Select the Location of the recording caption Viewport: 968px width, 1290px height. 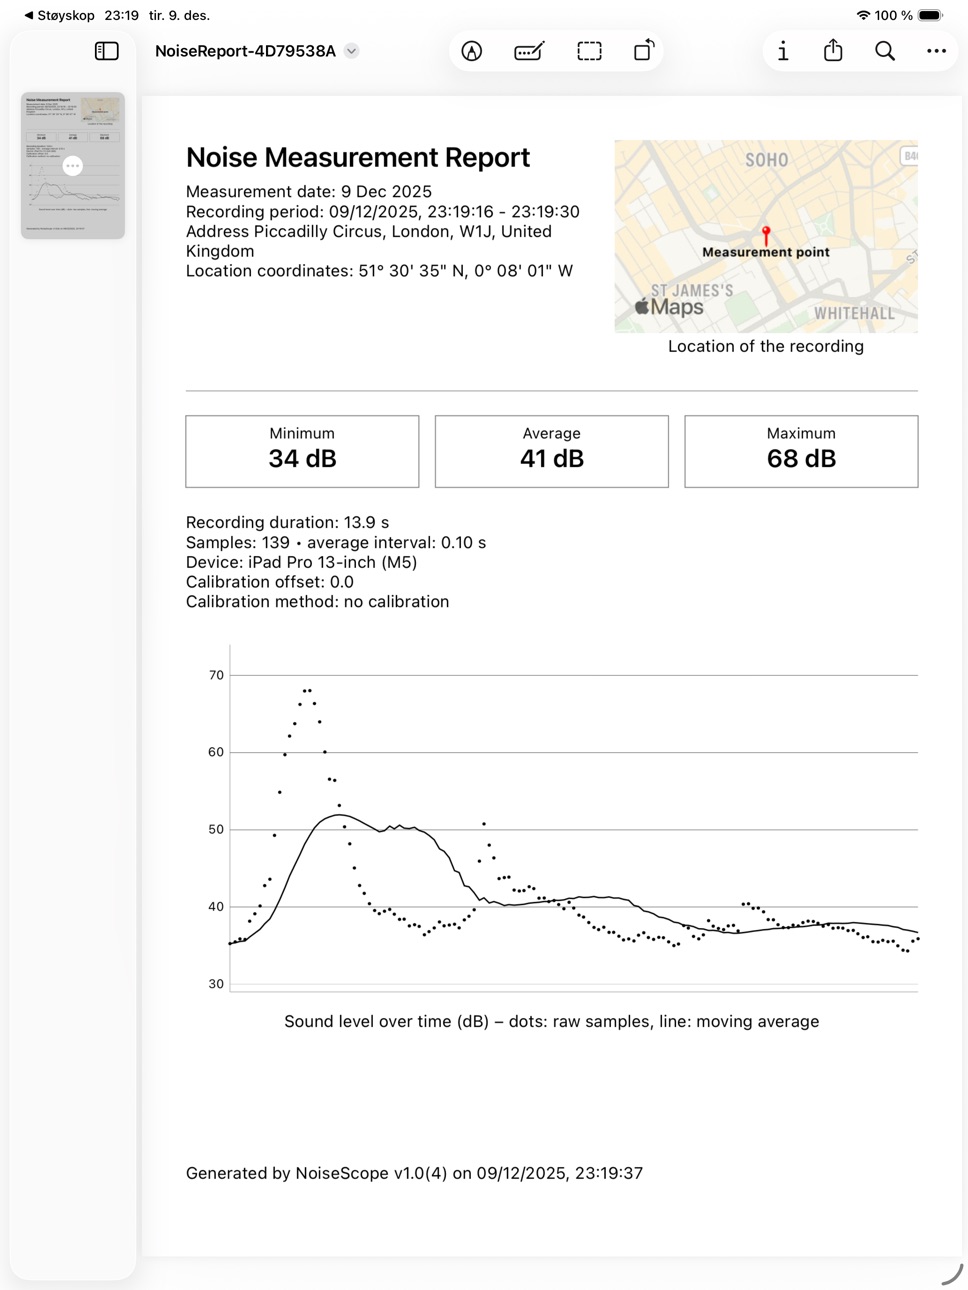766,346
